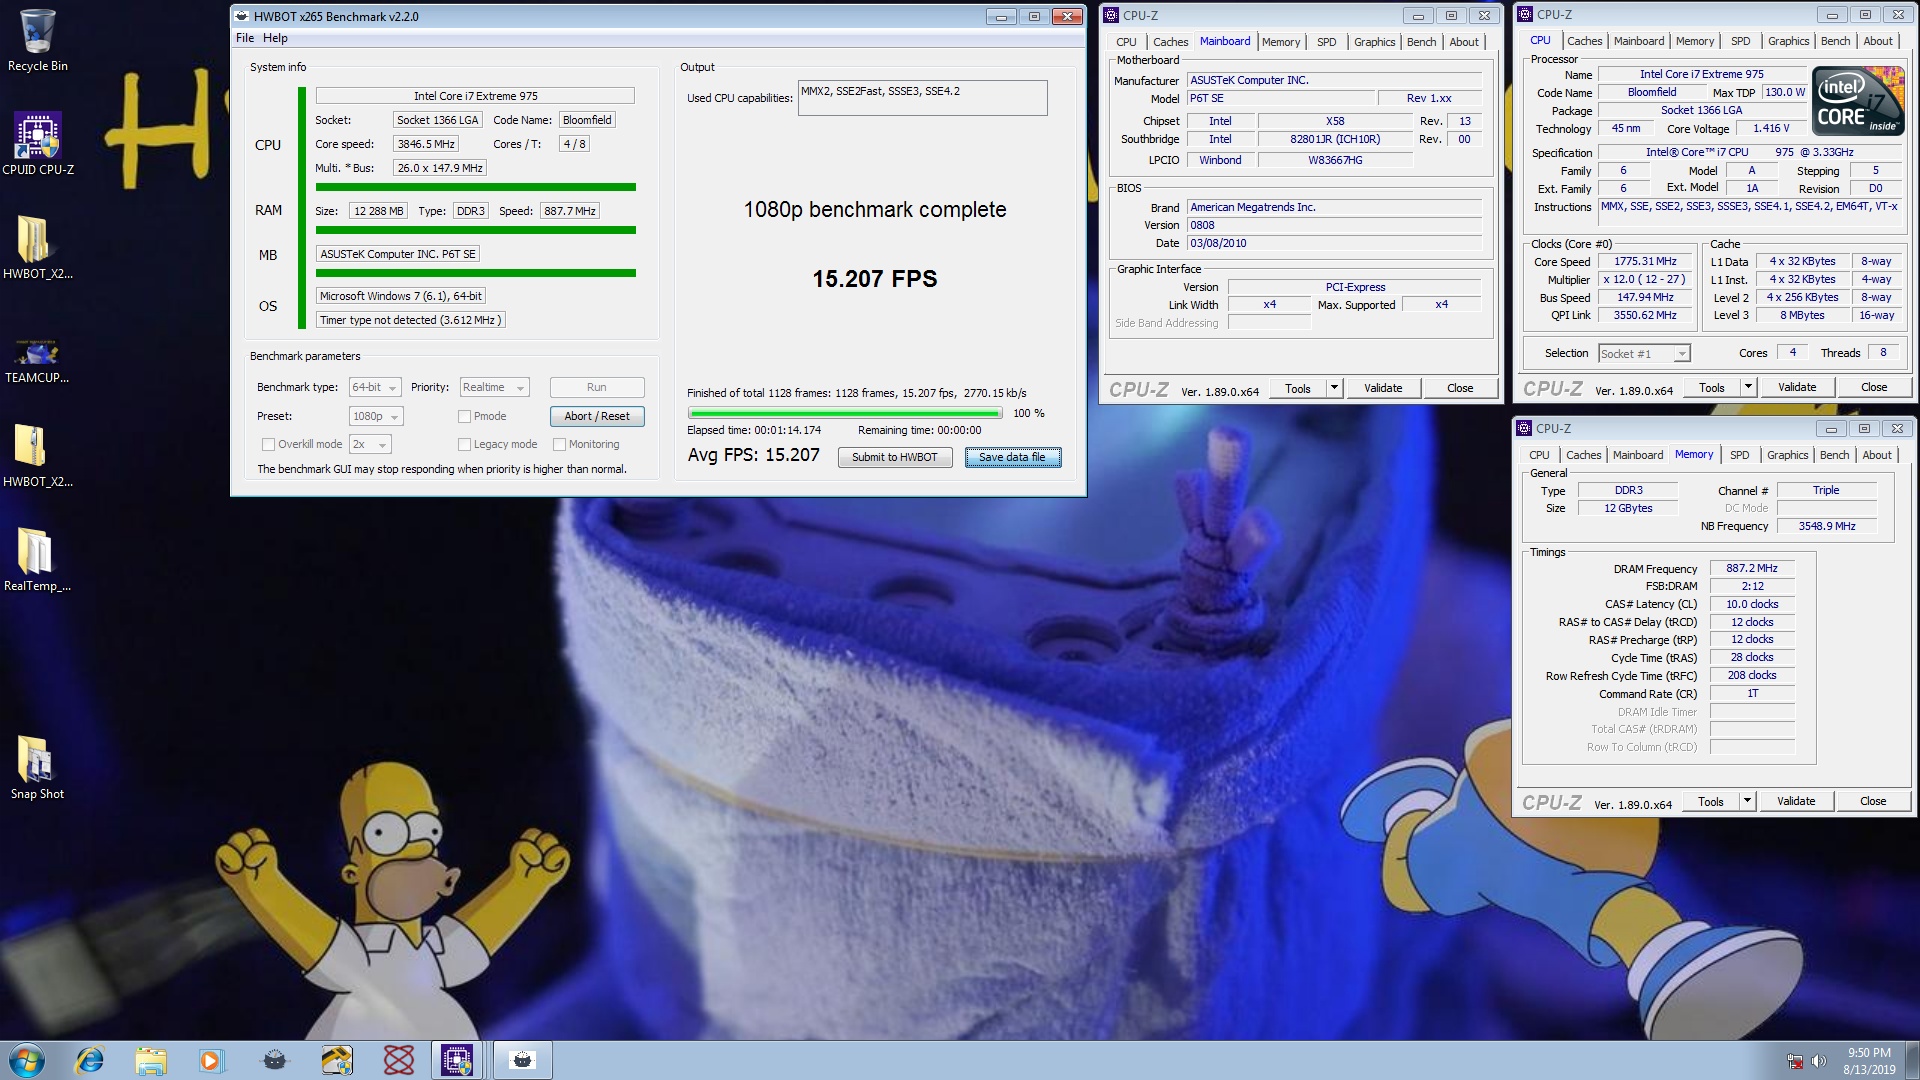Click the HWBOT x265 Benchmark title bar icon
The height and width of the screenshot is (1080, 1920).
242,16
